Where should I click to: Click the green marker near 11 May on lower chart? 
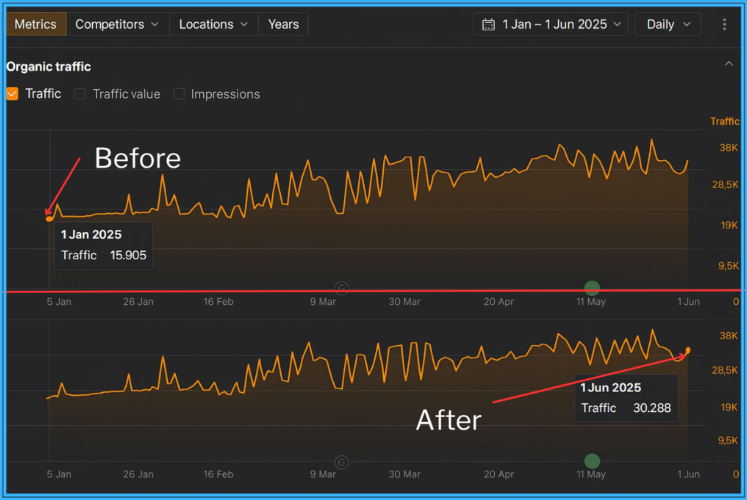[x=592, y=461]
